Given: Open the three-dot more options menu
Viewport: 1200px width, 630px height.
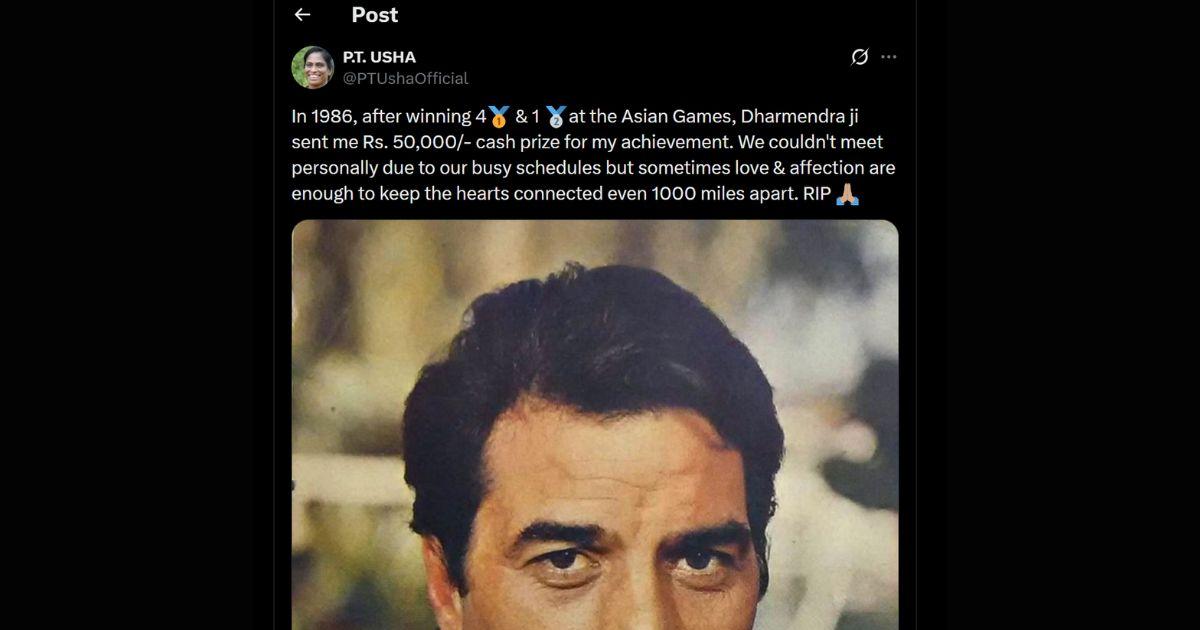Looking at the screenshot, I should (888, 57).
